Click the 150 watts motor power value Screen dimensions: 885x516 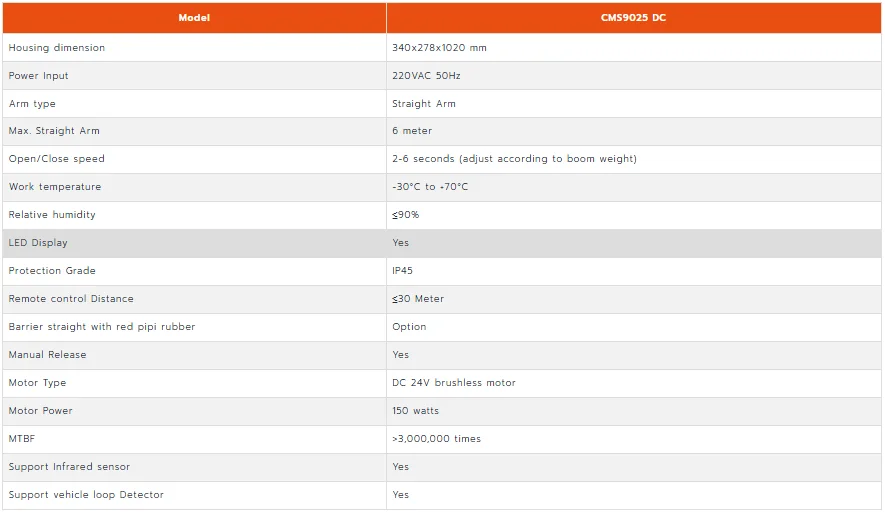click(415, 410)
